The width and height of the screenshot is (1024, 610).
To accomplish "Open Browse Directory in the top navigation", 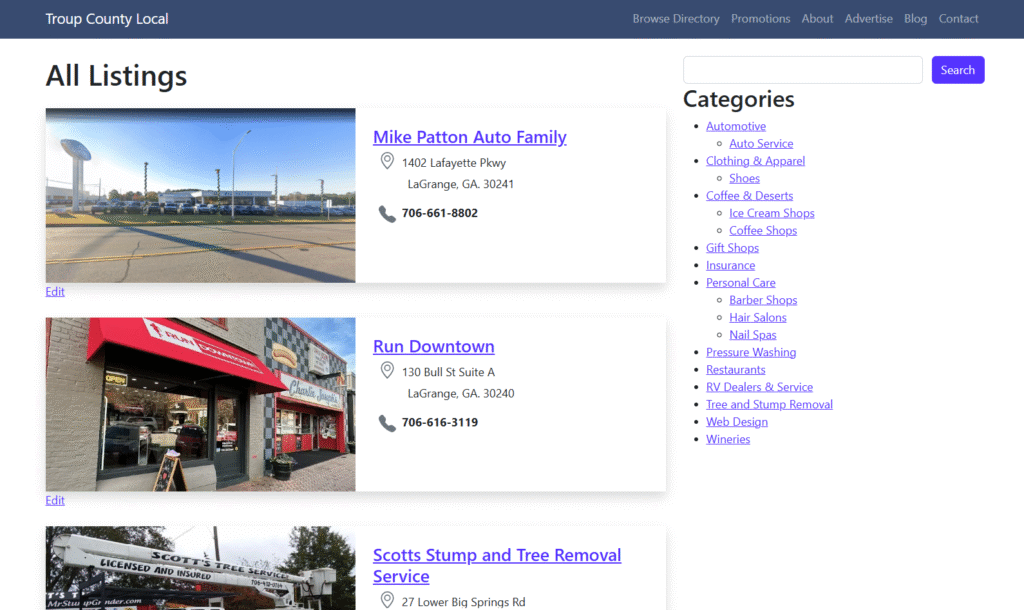I will (675, 19).
